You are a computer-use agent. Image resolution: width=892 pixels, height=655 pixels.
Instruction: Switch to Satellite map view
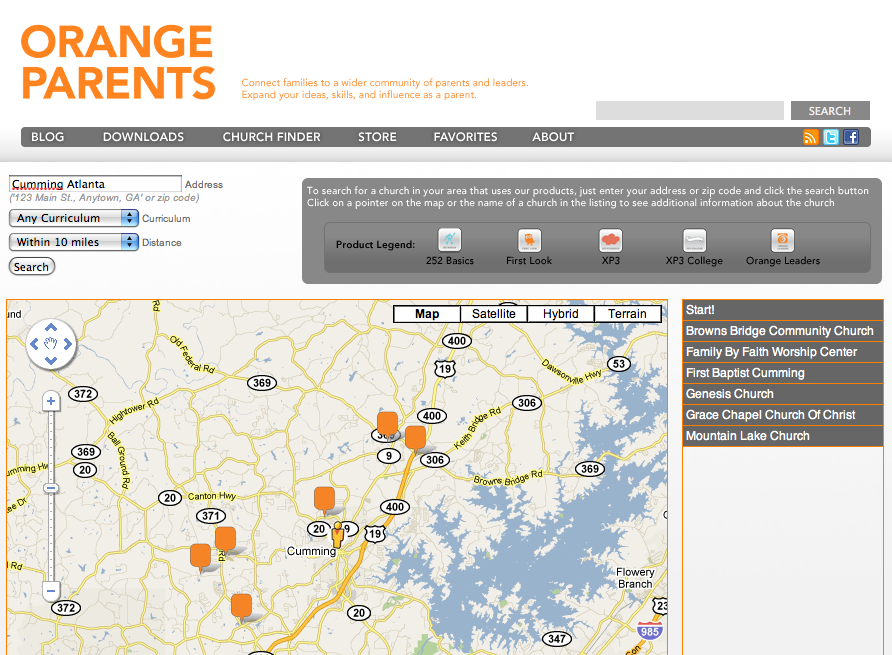pyautogui.click(x=494, y=314)
